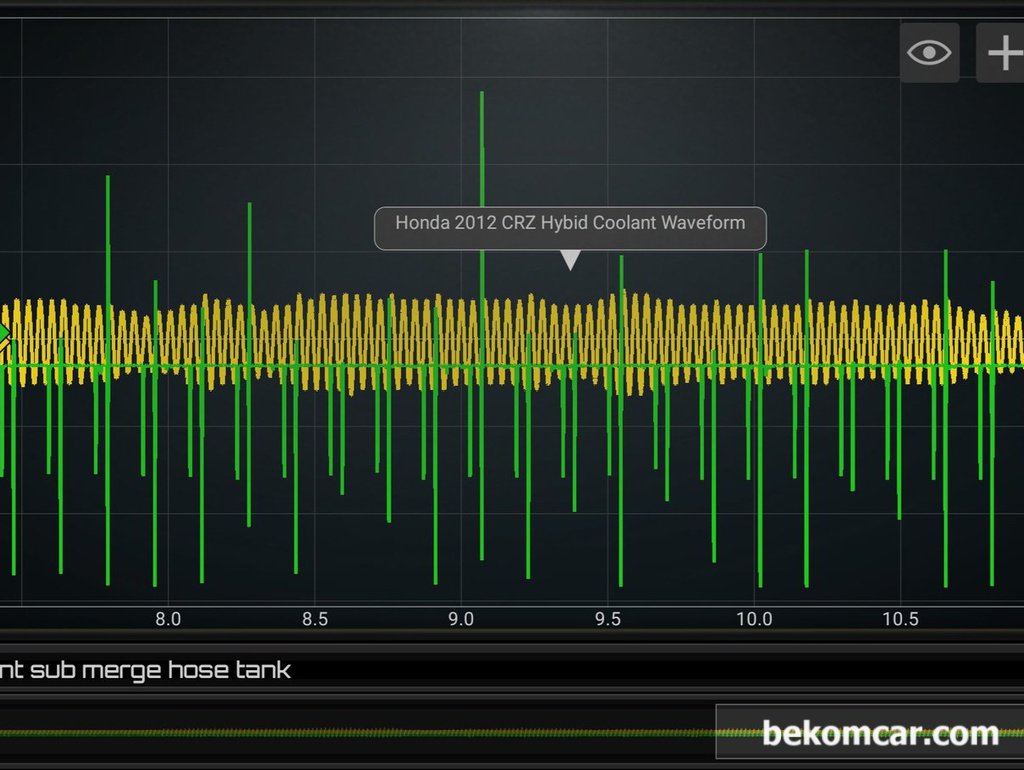The image size is (1024, 770).
Task: Select the 10.0 mark on time axis
Action: tap(754, 619)
